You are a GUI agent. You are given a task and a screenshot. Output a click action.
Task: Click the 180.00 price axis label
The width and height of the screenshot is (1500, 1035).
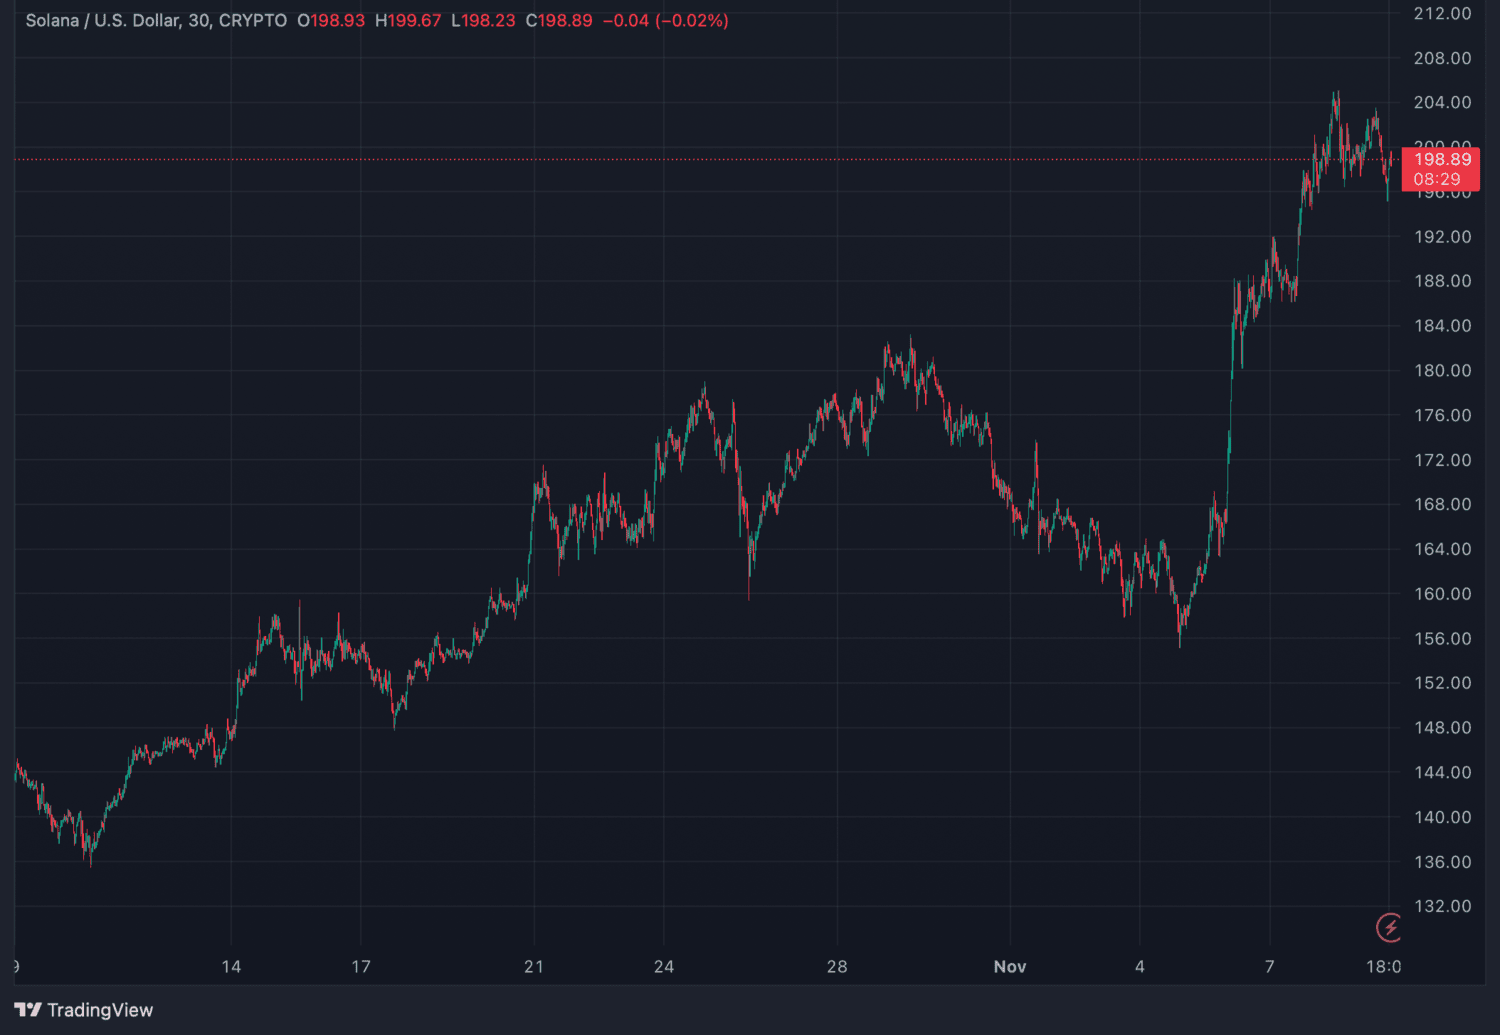(x=1442, y=370)
